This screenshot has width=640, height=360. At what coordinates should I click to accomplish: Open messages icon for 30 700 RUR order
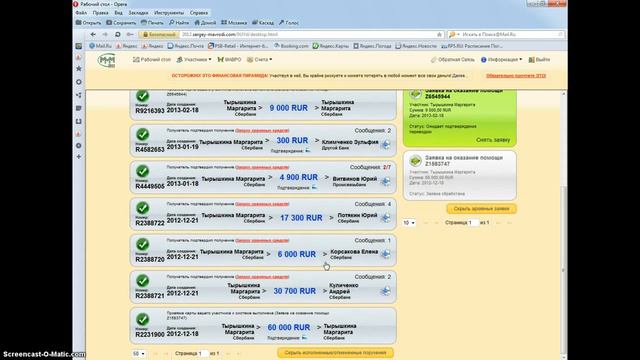click(385, 291)
